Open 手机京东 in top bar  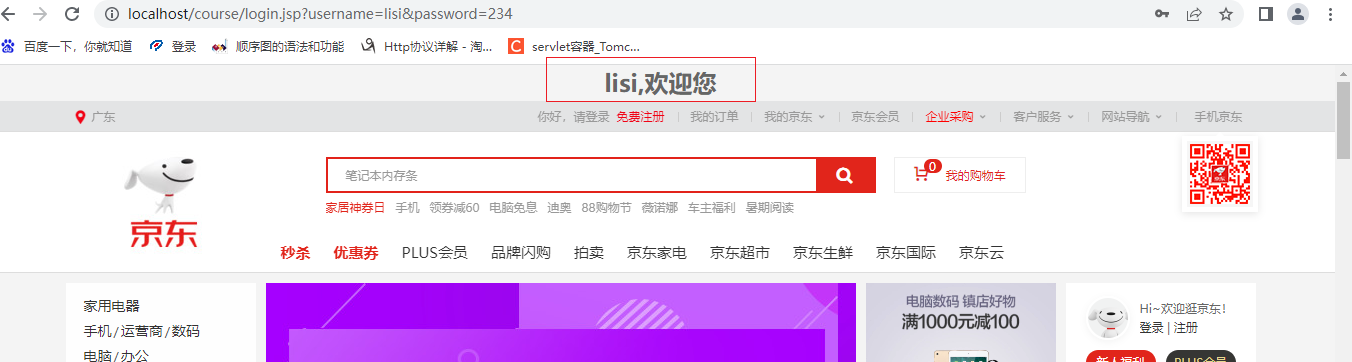[1218, 117]
